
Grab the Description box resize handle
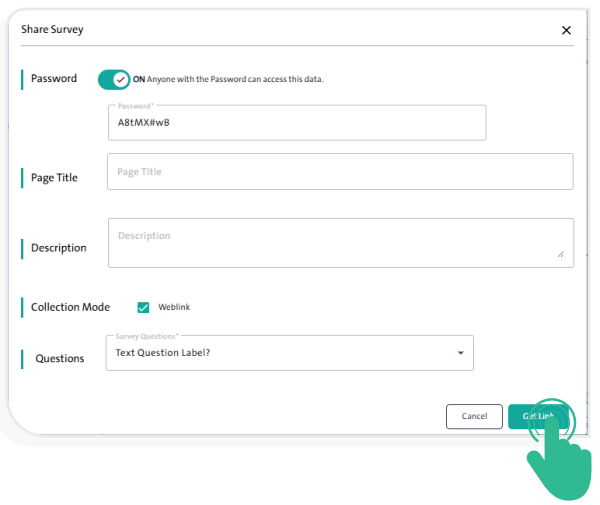pyautogui.click(x=560, y=255)
